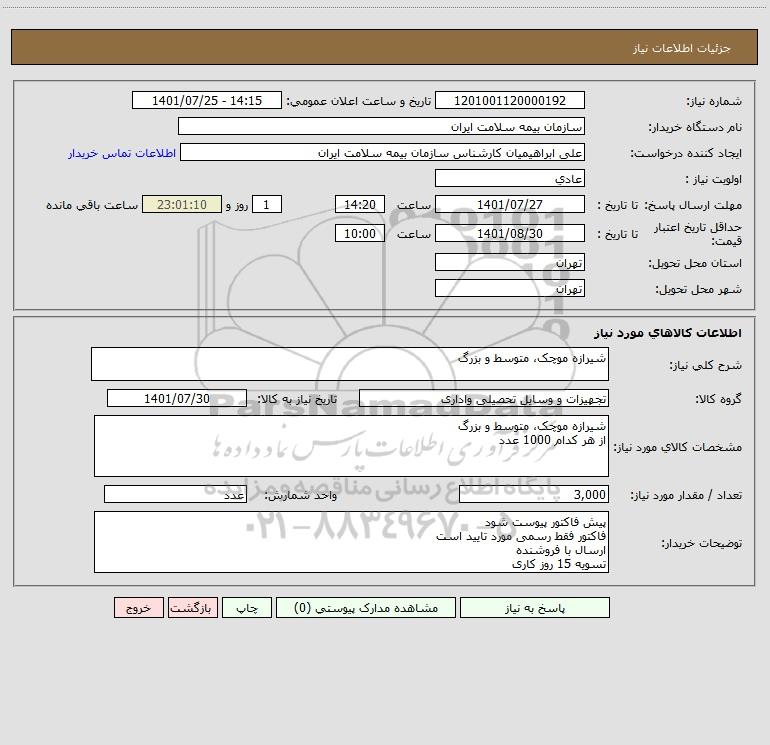Image resolution: width=770 pixels, height=745 pixels.
Task: Click the label توضیحات خریدار
Action: pyautogui.click(x=702, y=543)
